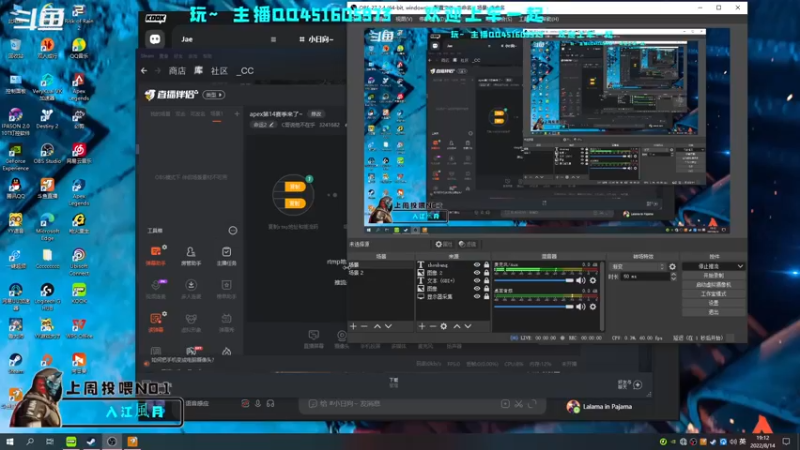
Task: Go back using the Steam back arrow
Action: (x=144, y=70)
